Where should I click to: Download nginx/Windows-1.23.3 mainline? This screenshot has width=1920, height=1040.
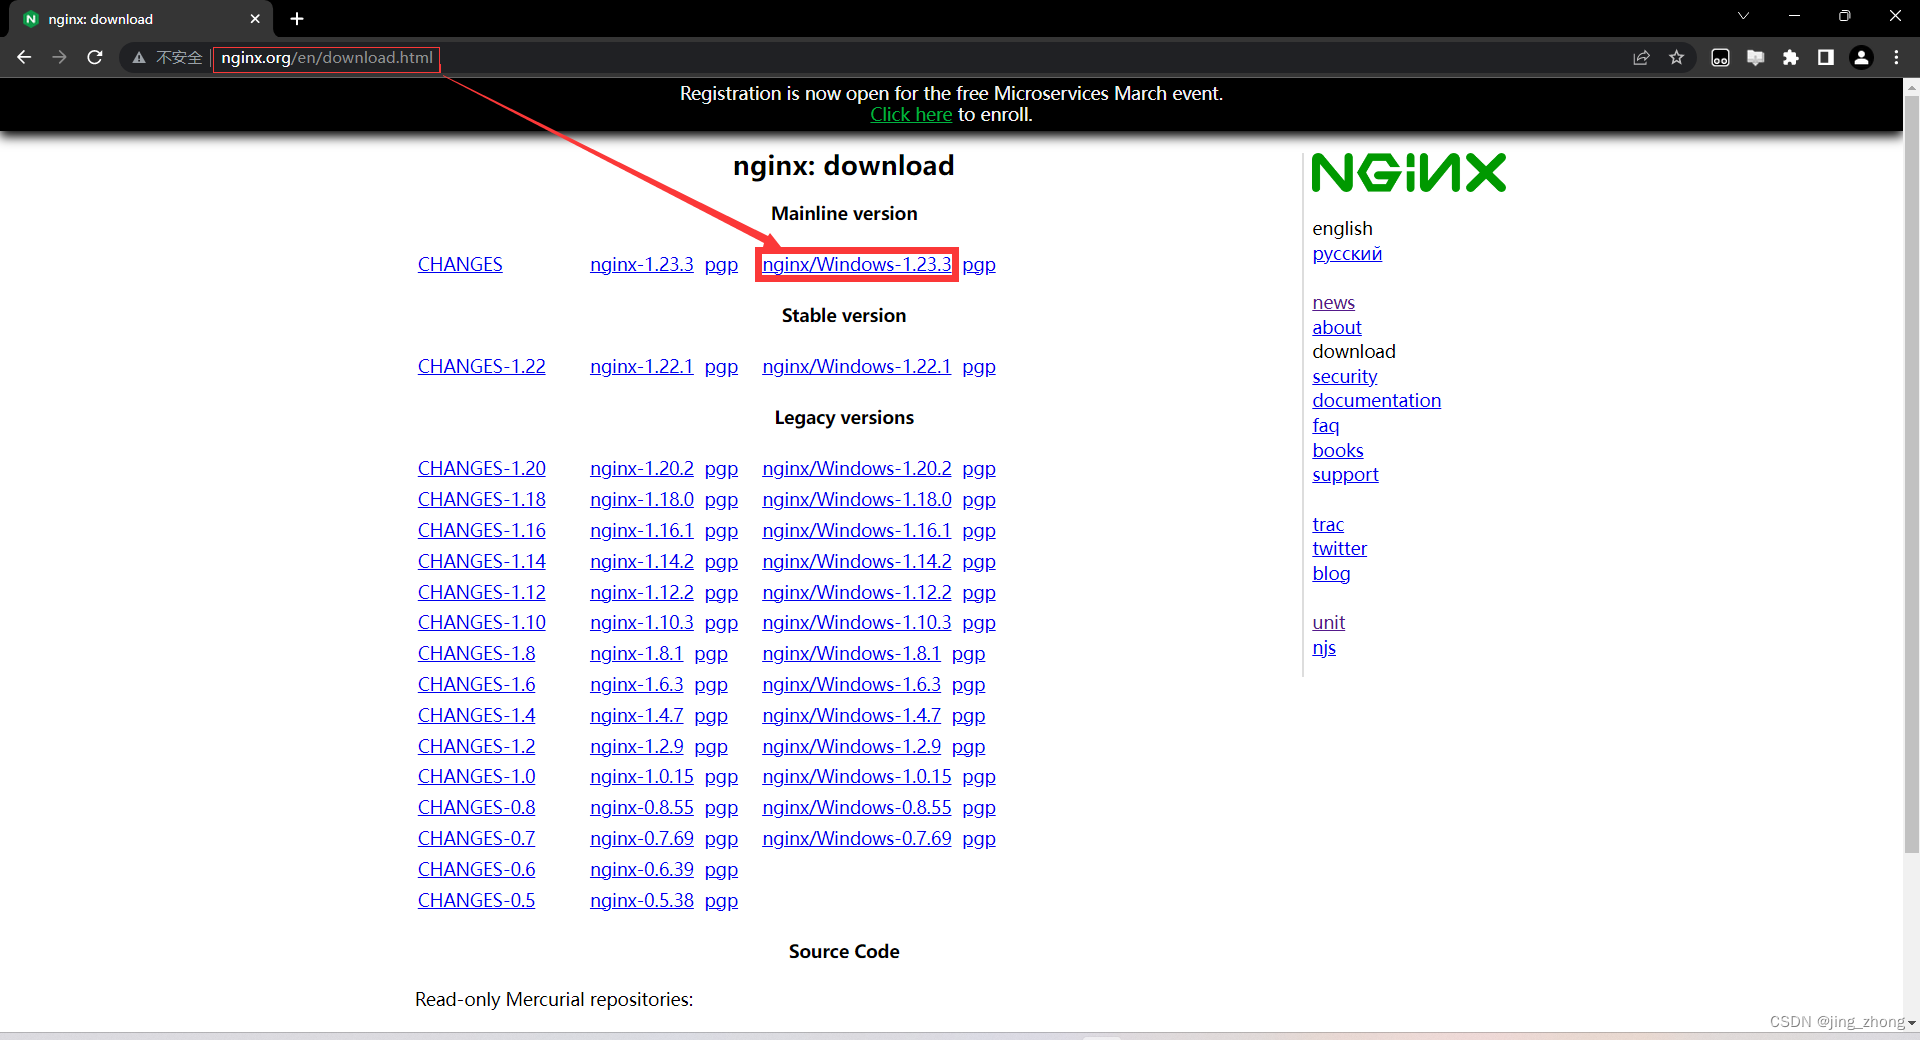click(856, 265)
